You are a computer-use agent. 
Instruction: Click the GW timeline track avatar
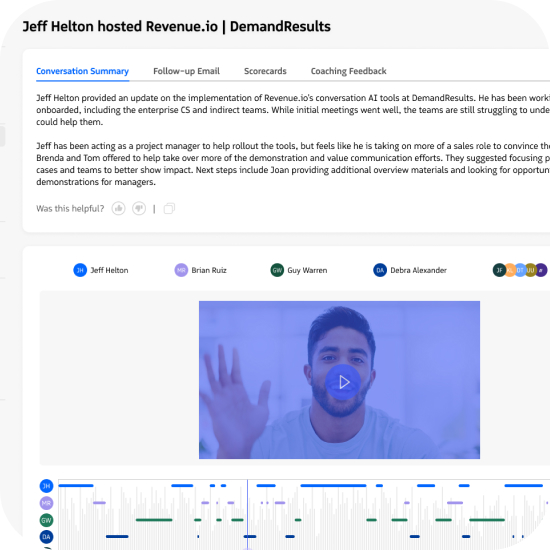[x=46, y=520]
